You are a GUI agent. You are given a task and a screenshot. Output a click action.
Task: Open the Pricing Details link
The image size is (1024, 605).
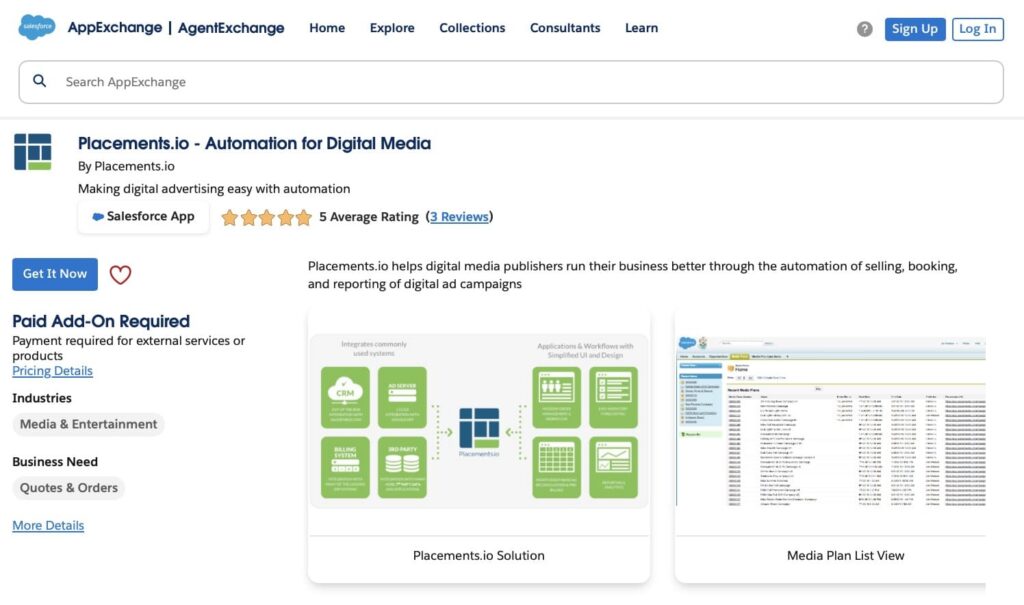click(52, 370)
